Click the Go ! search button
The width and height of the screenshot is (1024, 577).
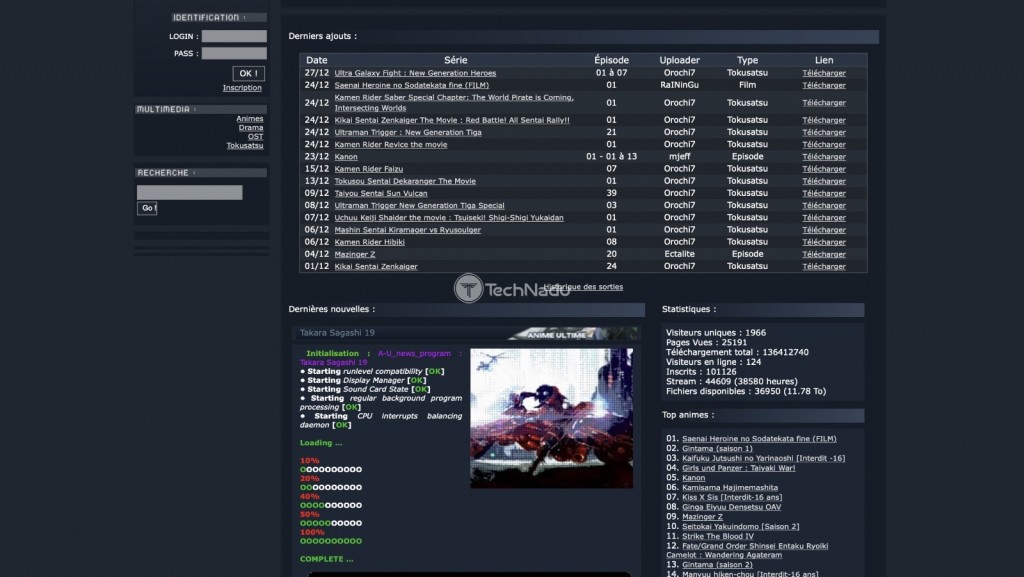pos(147,208)
